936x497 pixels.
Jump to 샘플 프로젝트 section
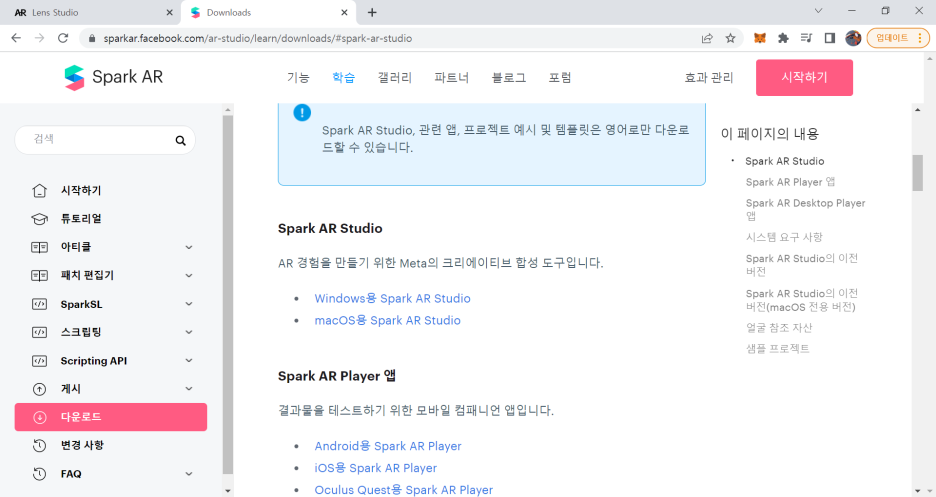[x=777, y=348]
